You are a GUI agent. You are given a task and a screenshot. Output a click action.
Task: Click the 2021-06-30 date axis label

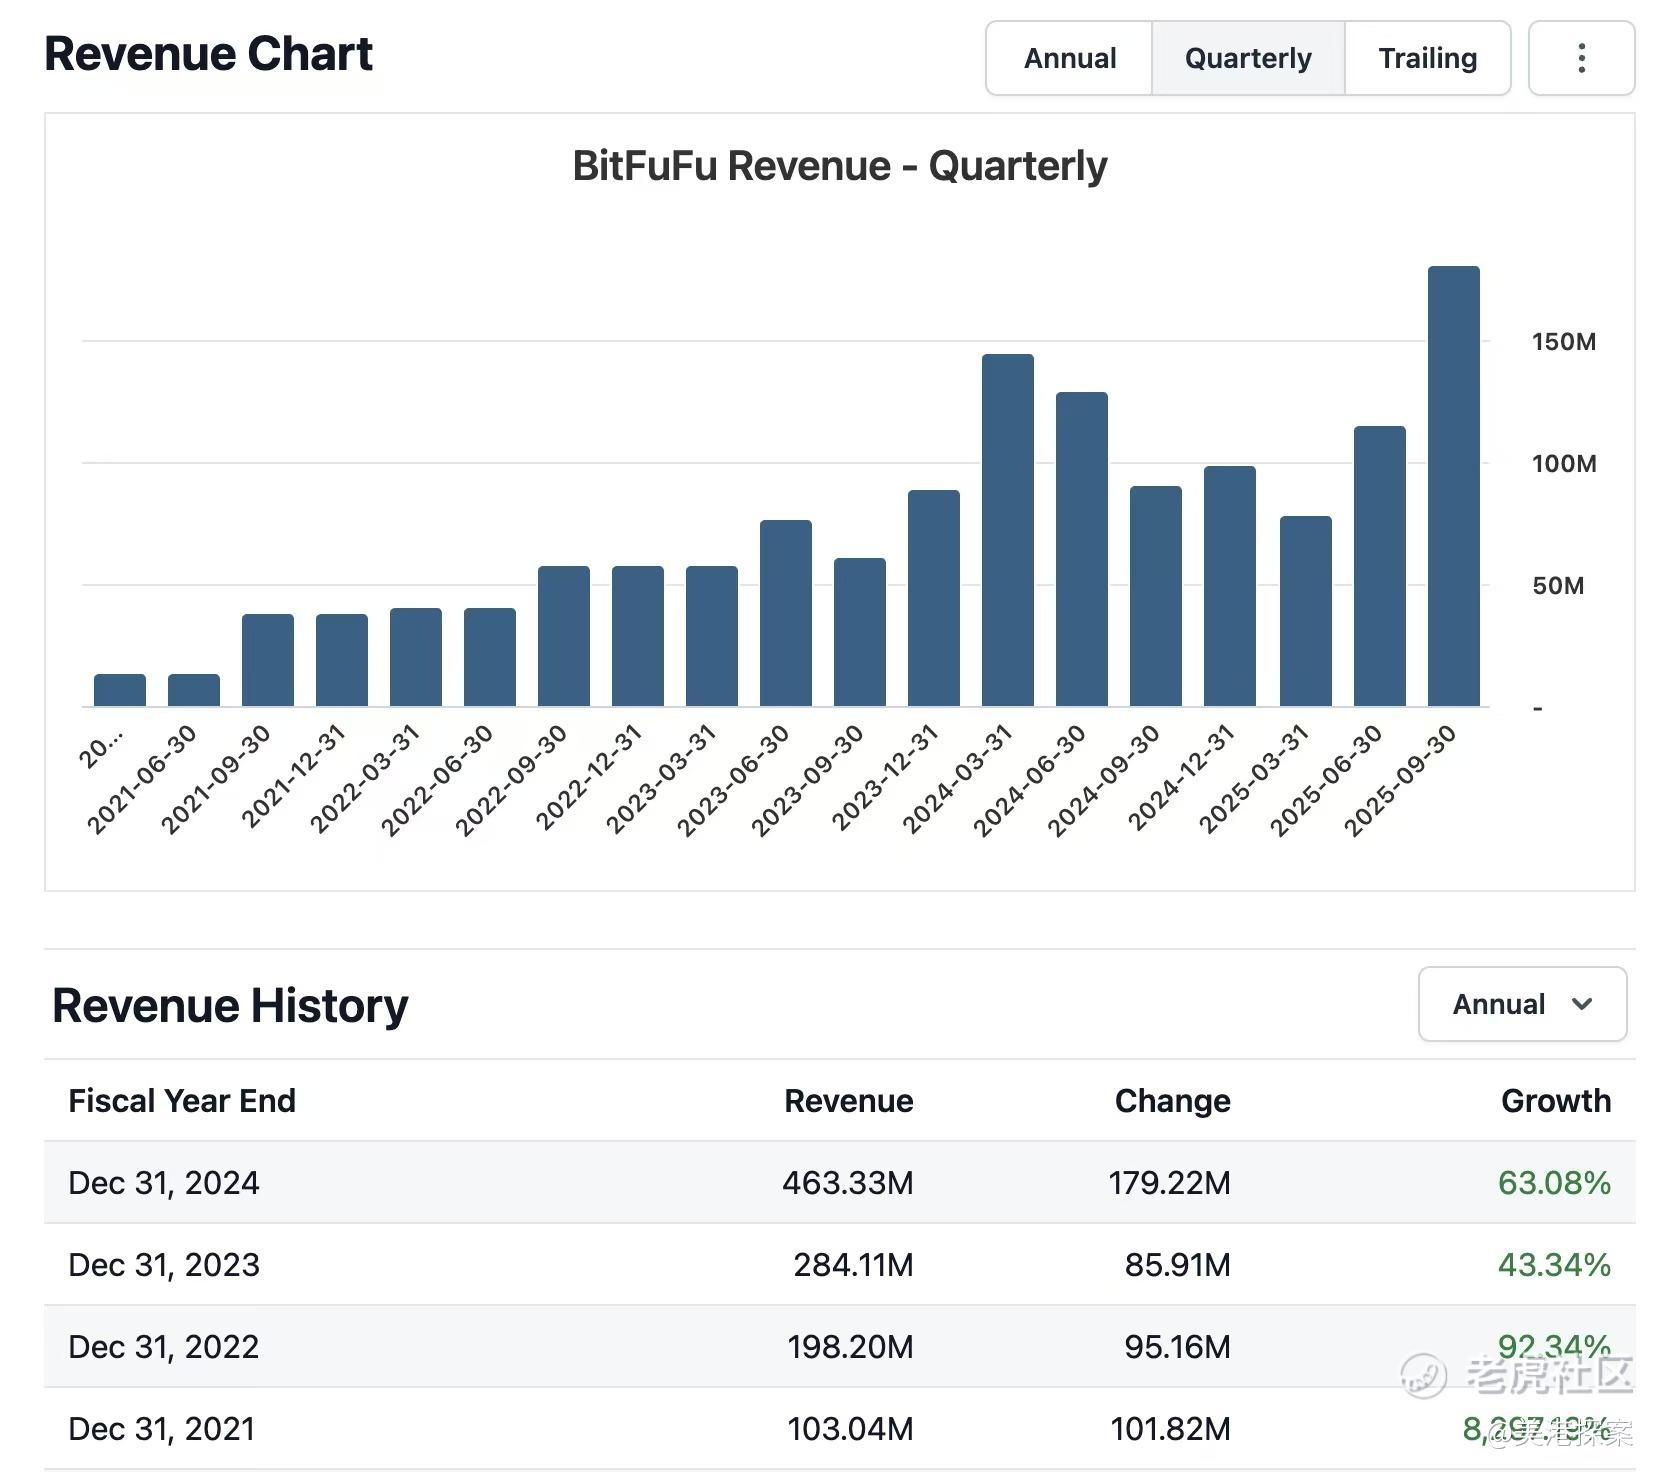[142, 781]
